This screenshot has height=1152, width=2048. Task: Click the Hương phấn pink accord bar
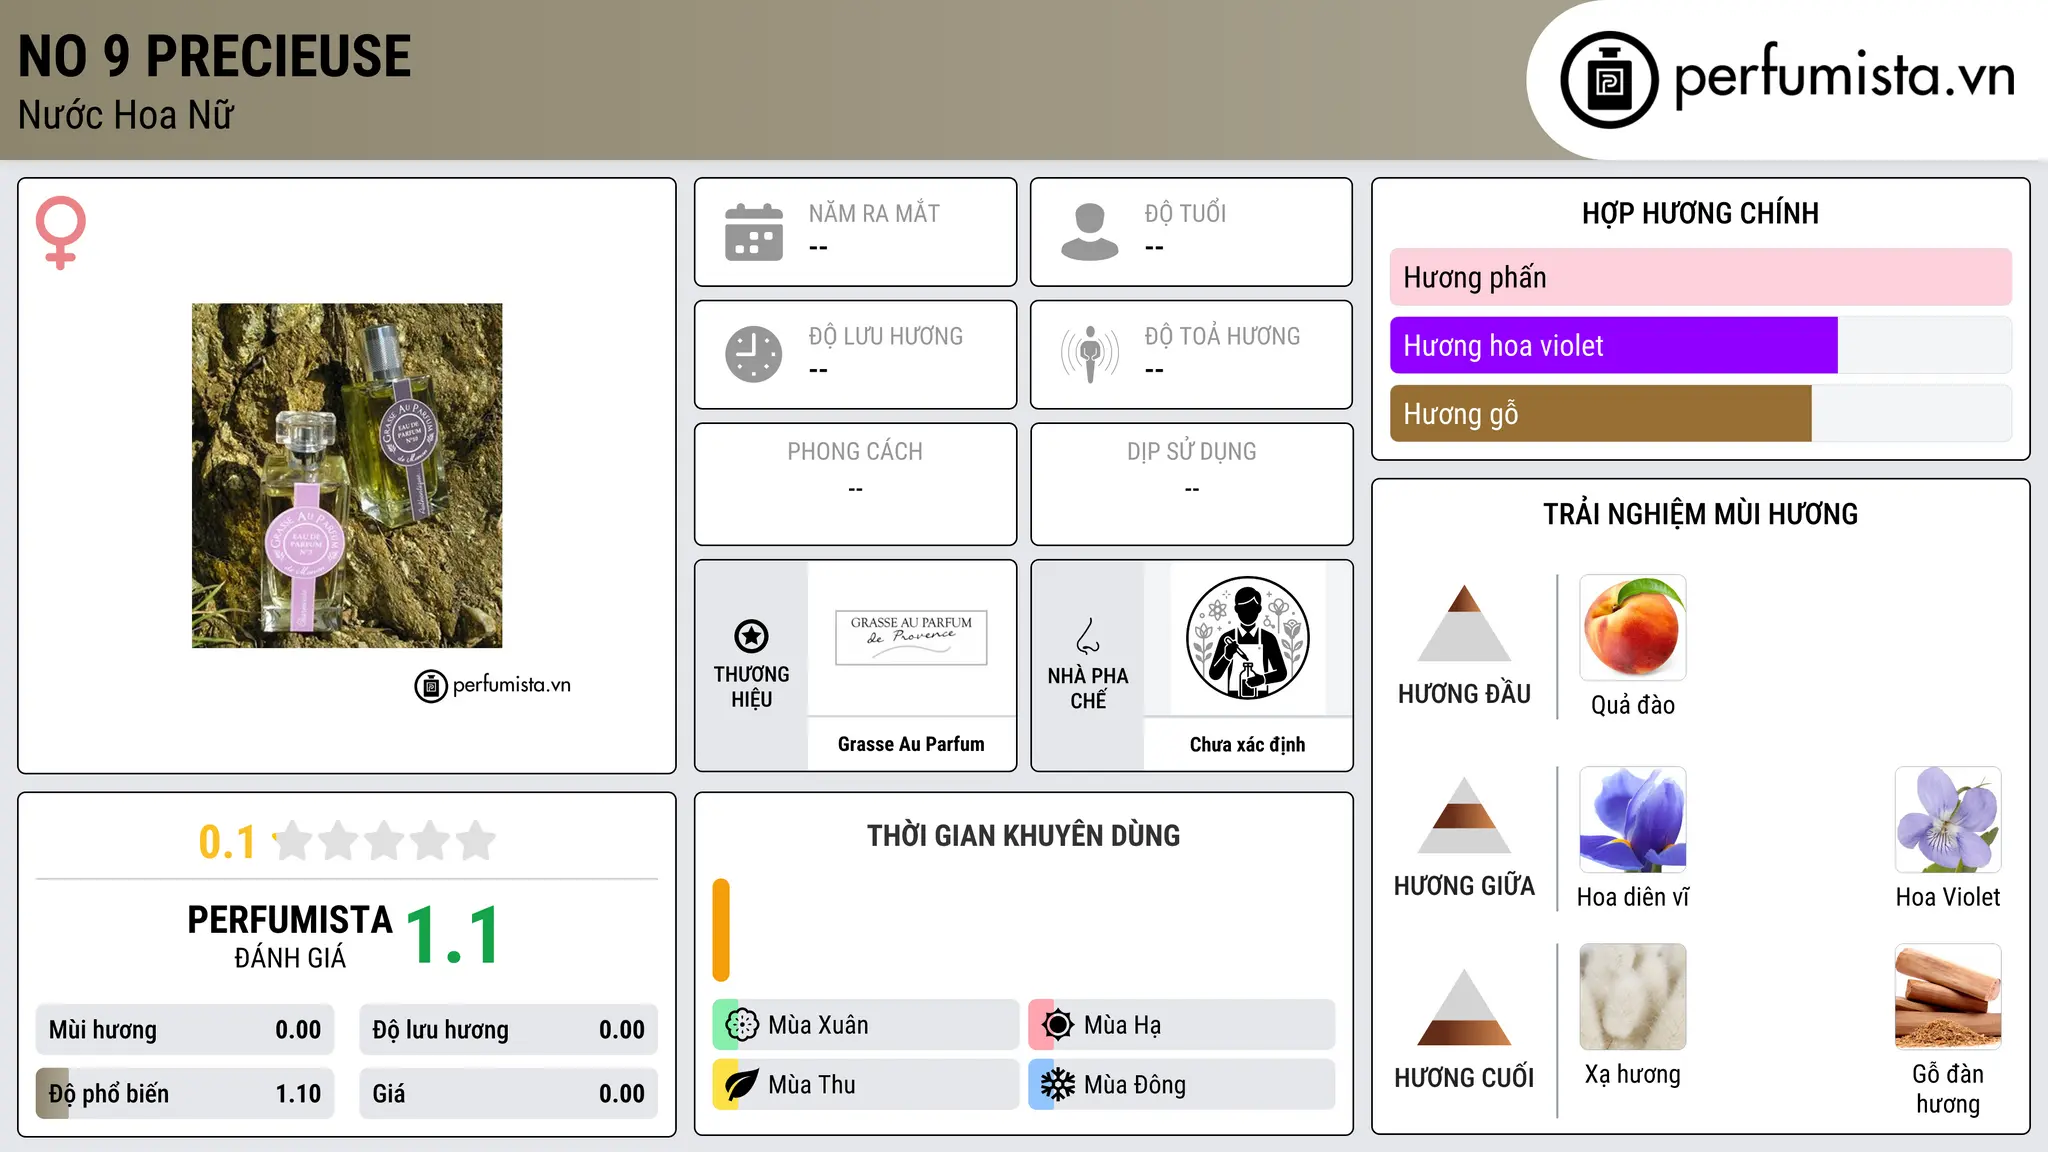click(x=1701, y=277)
